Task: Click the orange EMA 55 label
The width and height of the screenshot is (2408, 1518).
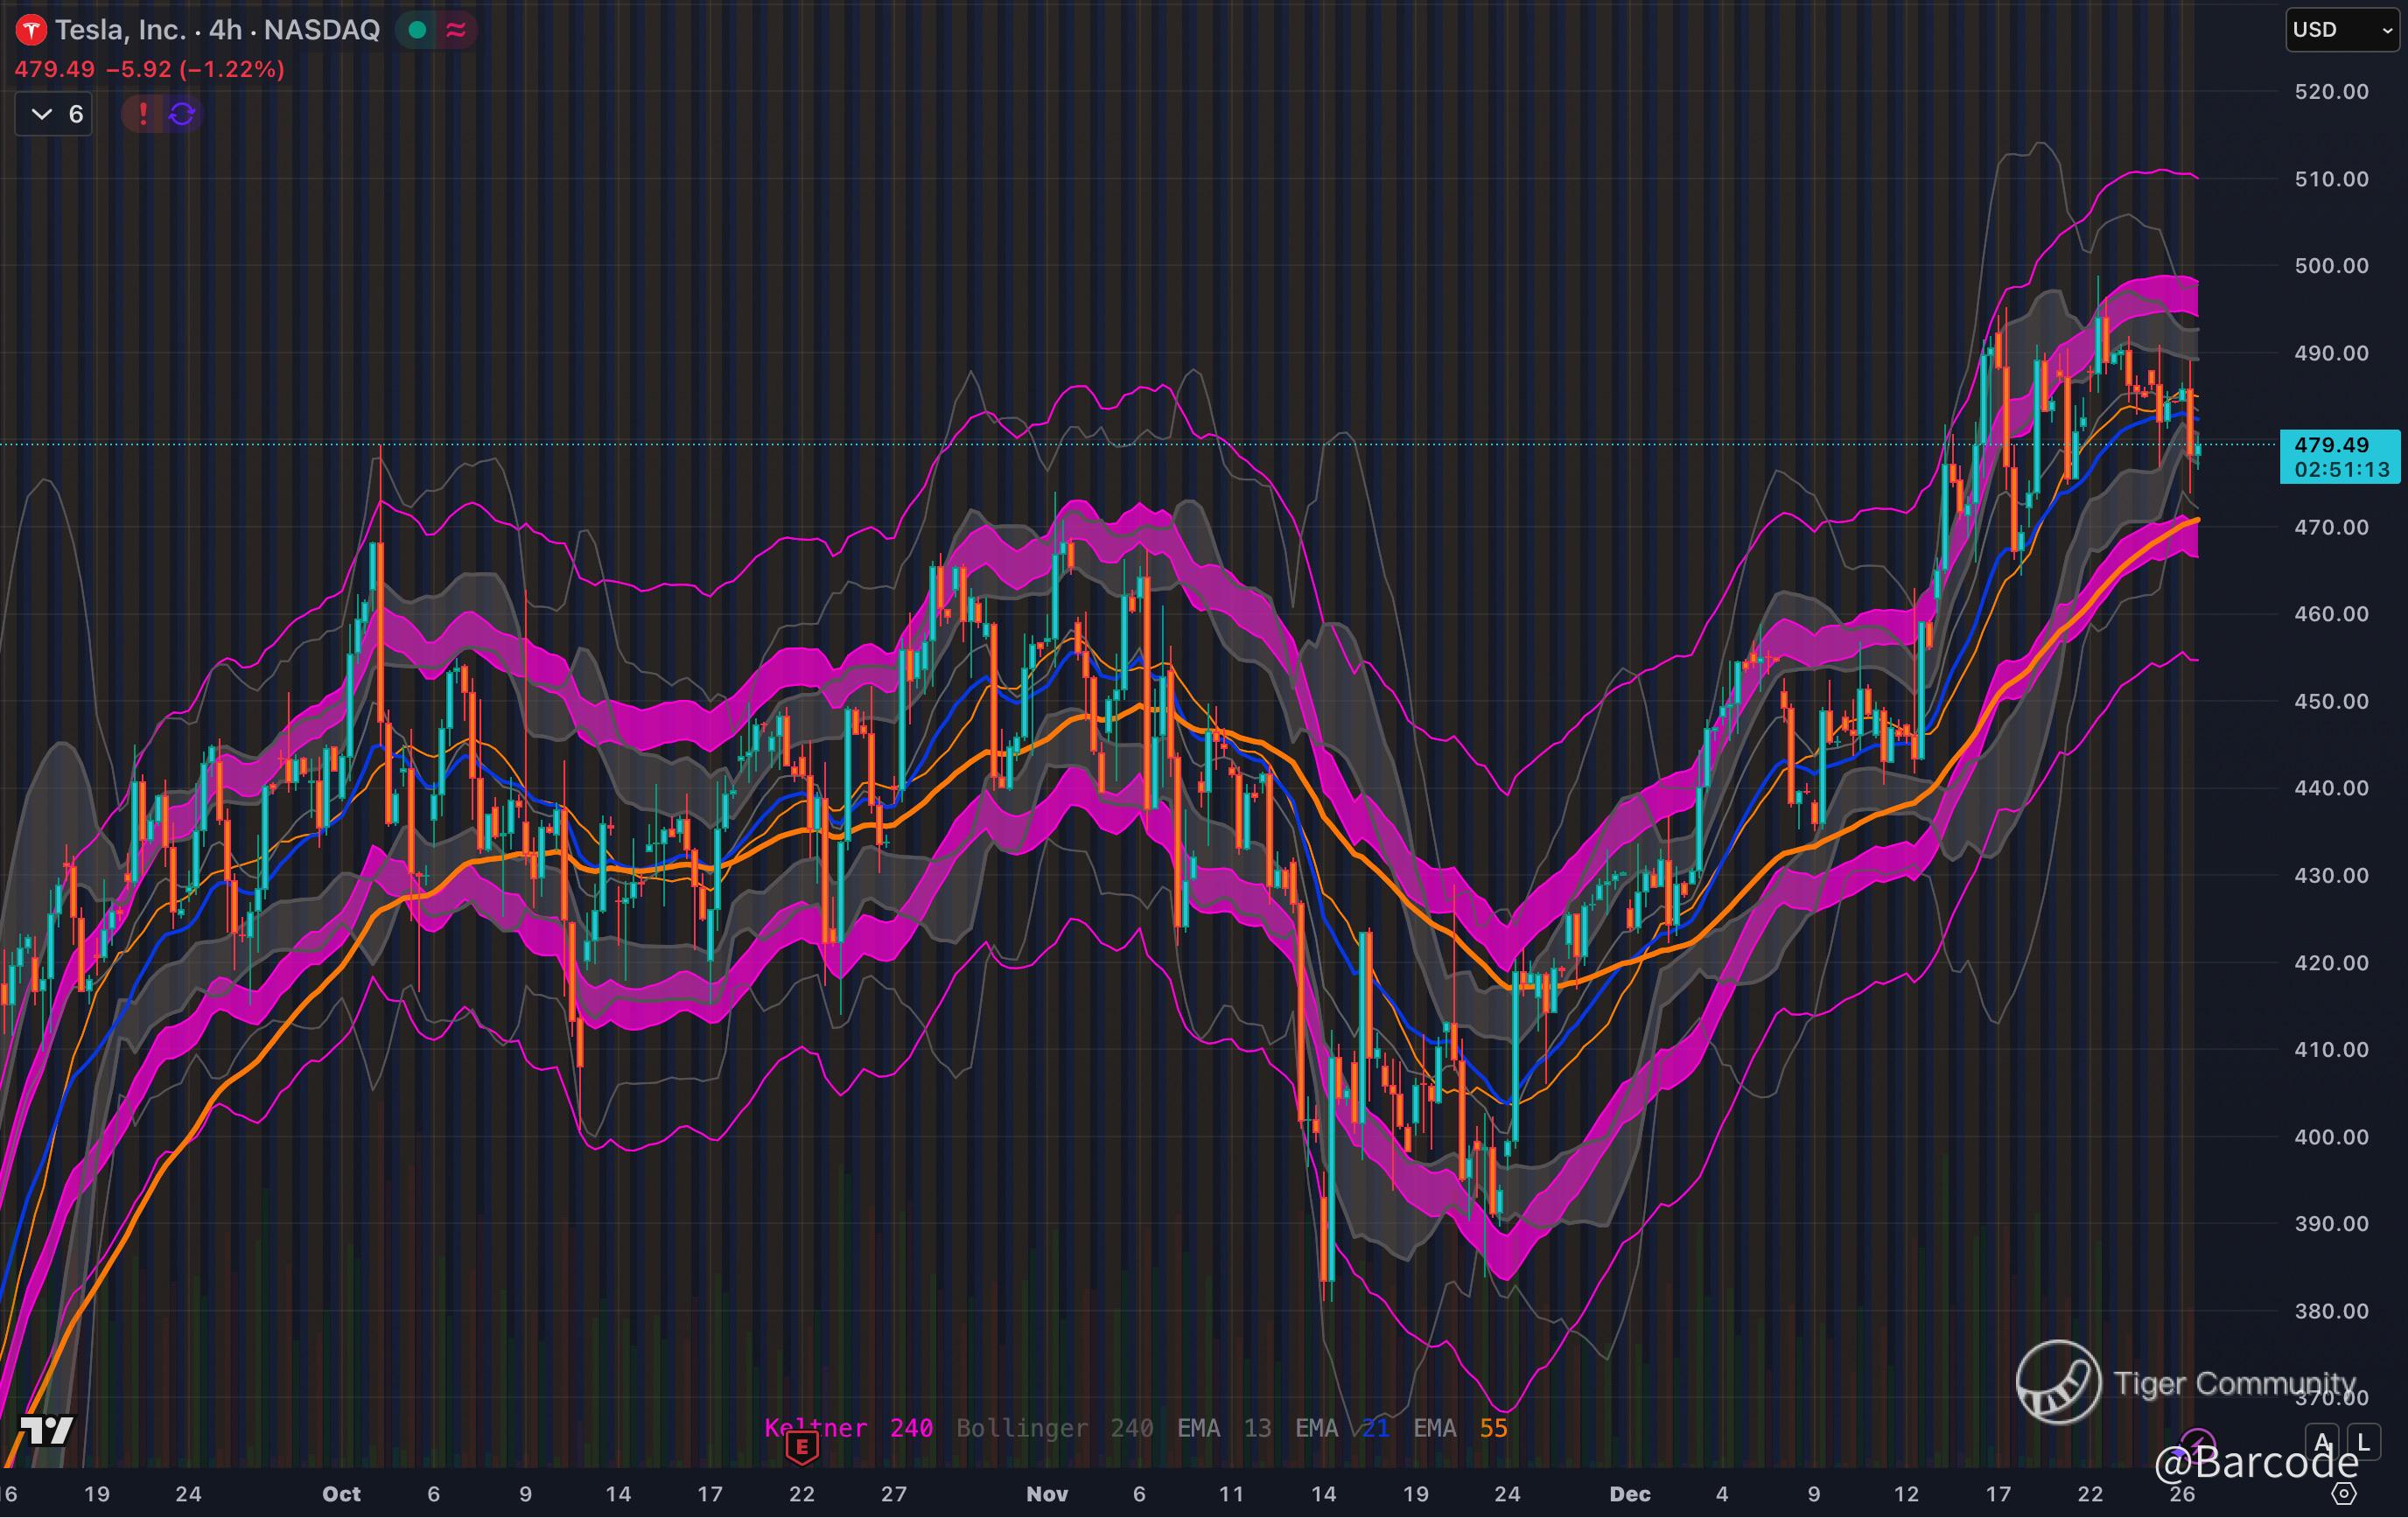Action: click(x=1460, y=1428)
